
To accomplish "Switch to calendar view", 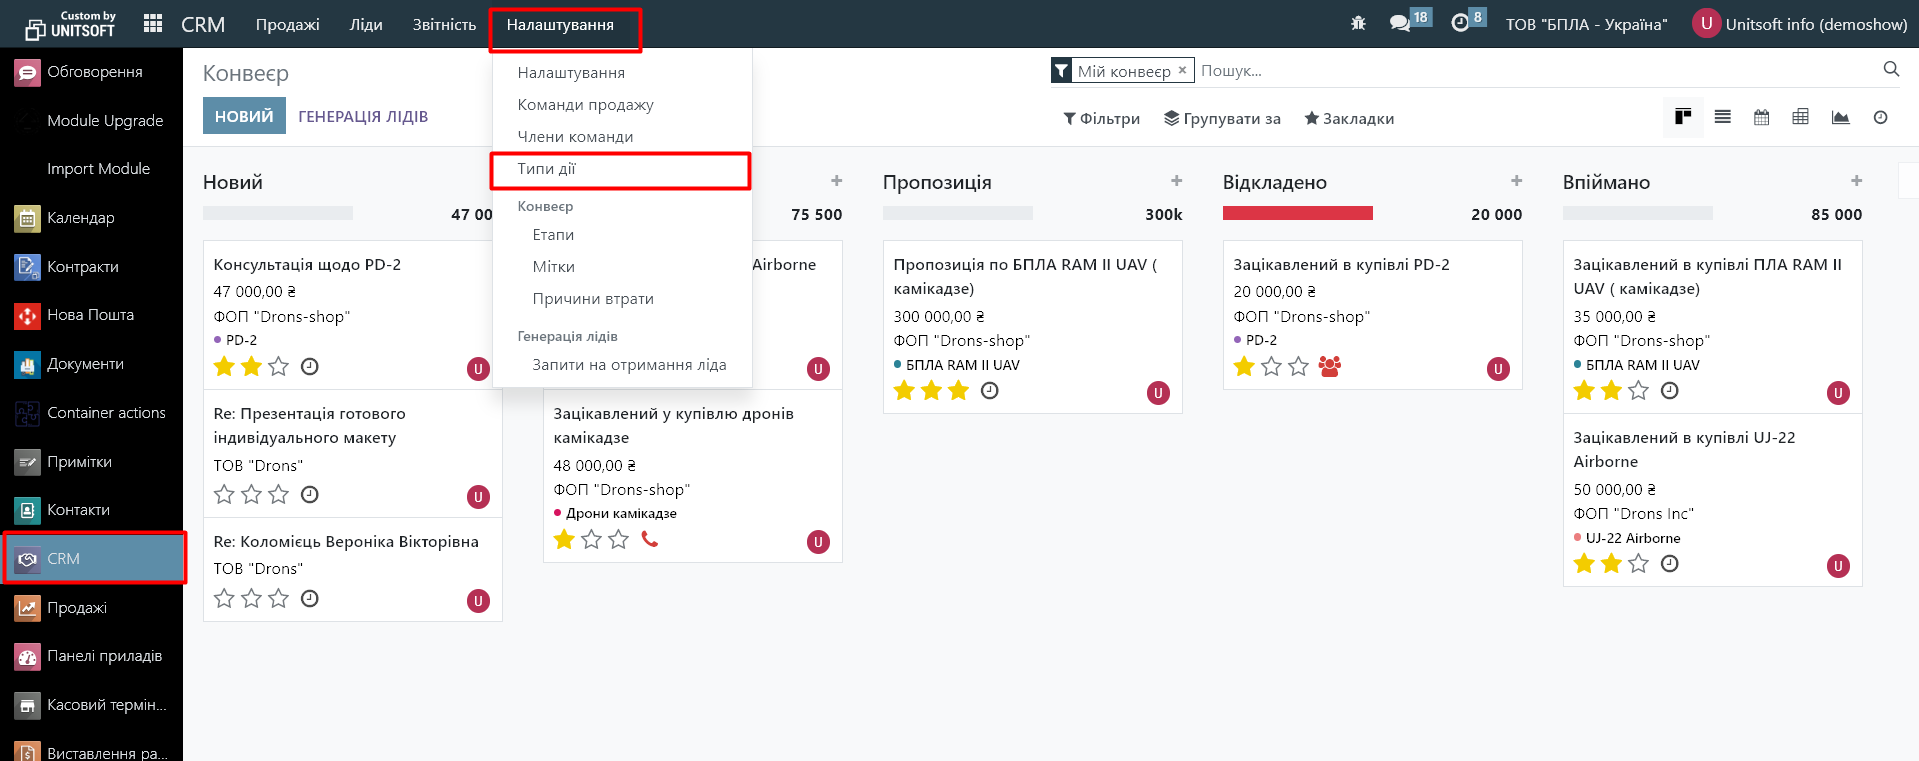I will pyautogui.click(x=1761, y=117).
